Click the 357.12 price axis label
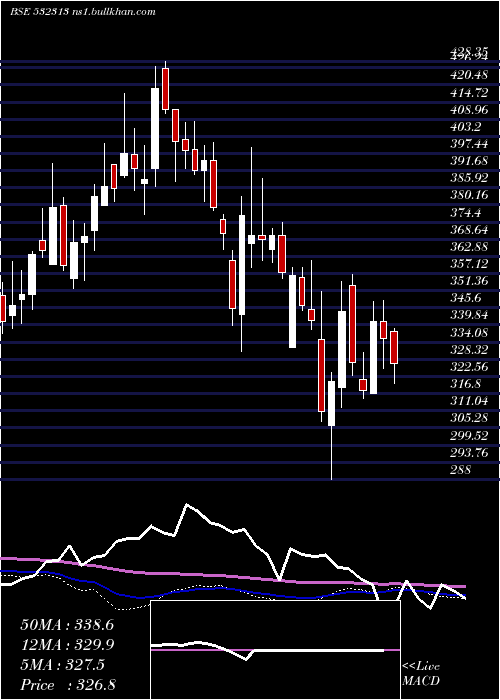The width and height of the screenshot is (500, 700). 468,264
